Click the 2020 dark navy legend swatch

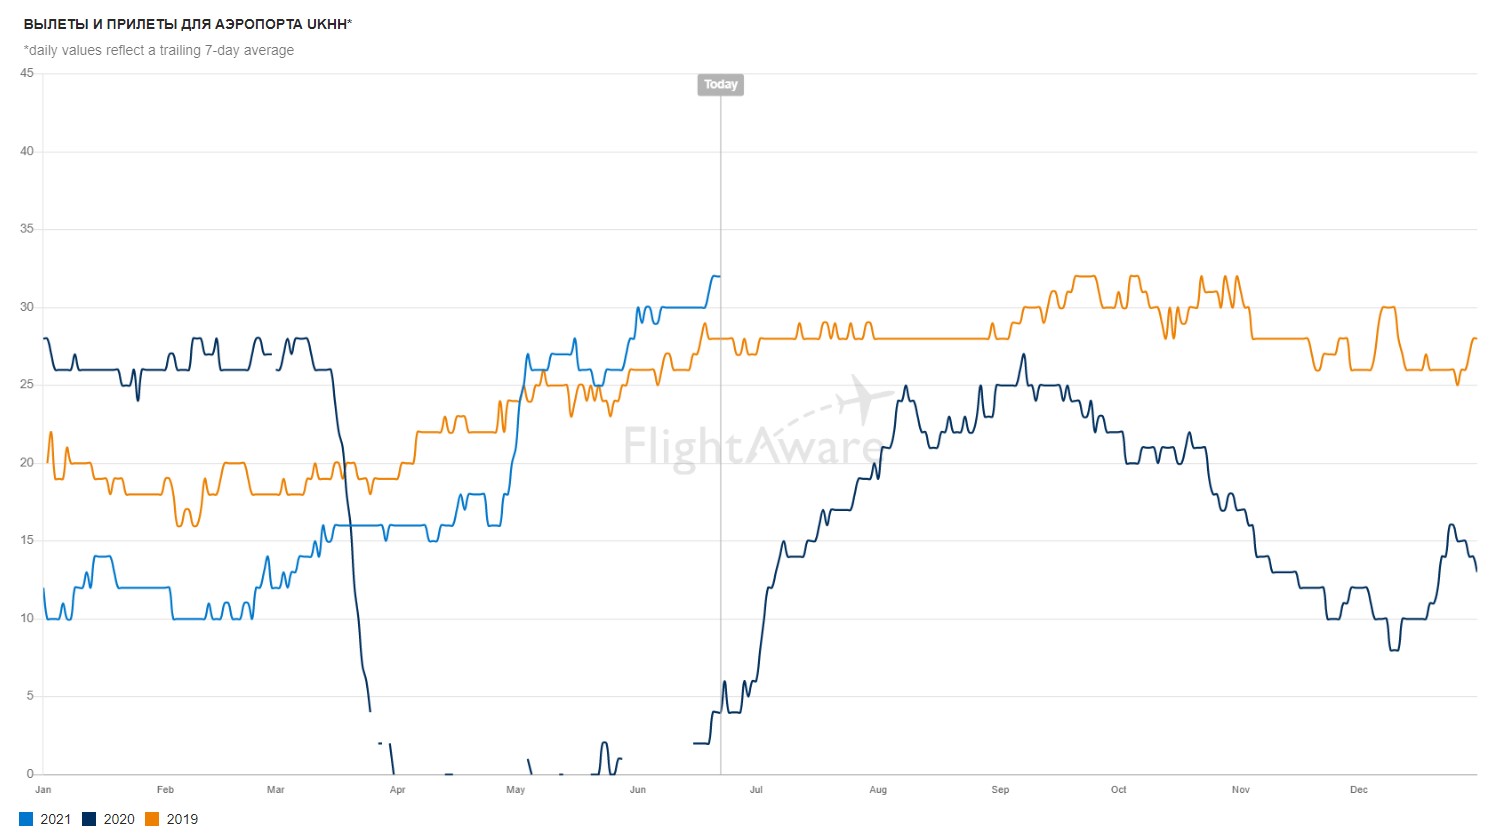pos(89,819)
